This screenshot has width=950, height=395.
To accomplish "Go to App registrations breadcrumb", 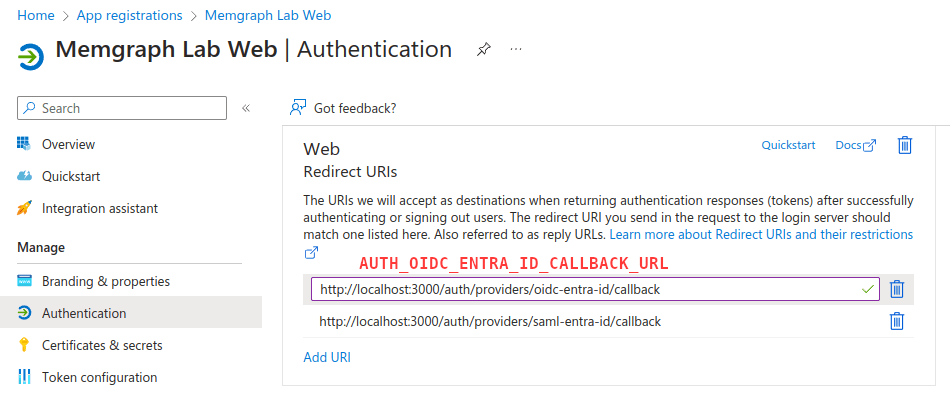I will point(129,15).
